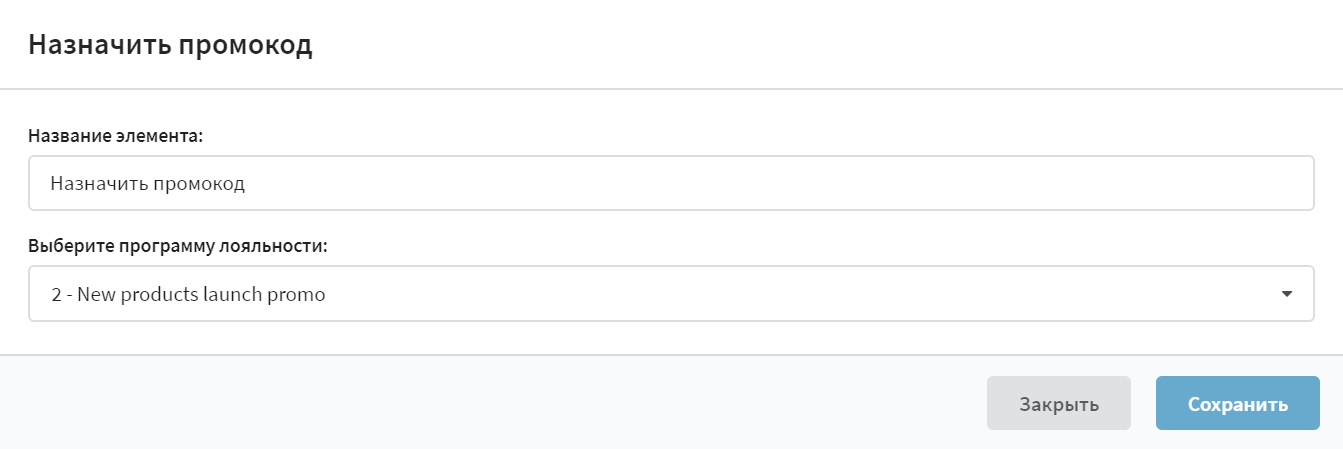Save the promo code using the Сохранить button
The width and height of the screenshot is (1343, 449).
(x=1238, y=403)
